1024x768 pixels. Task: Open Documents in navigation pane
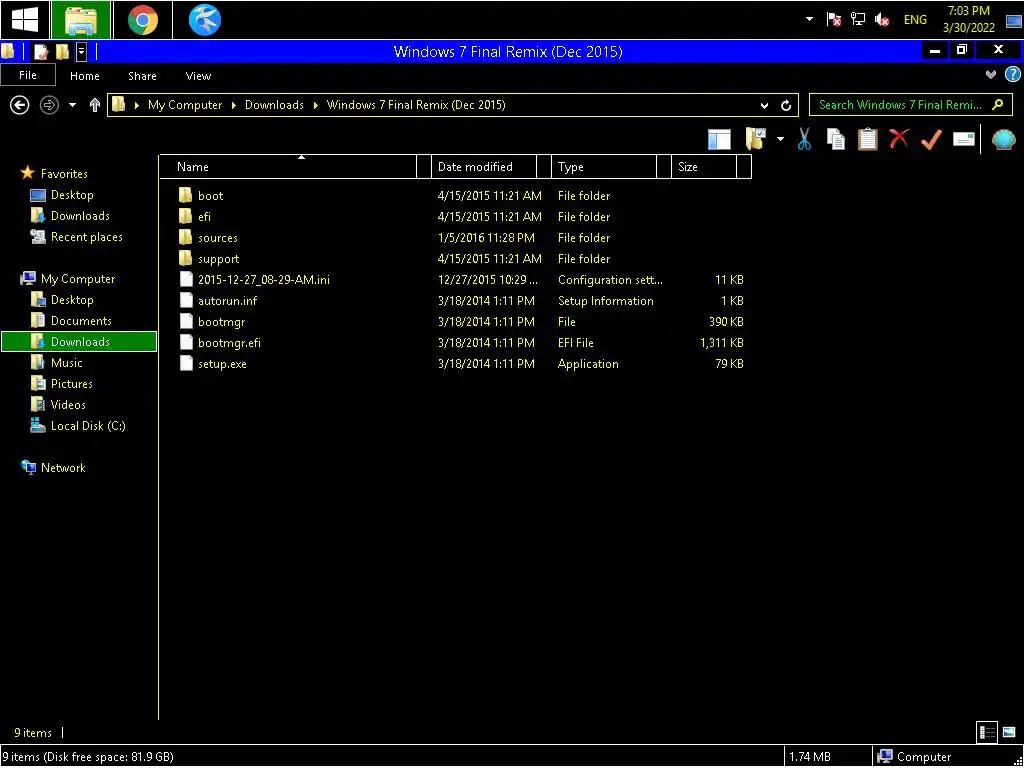pyautogui.click(x=81, y=321)
